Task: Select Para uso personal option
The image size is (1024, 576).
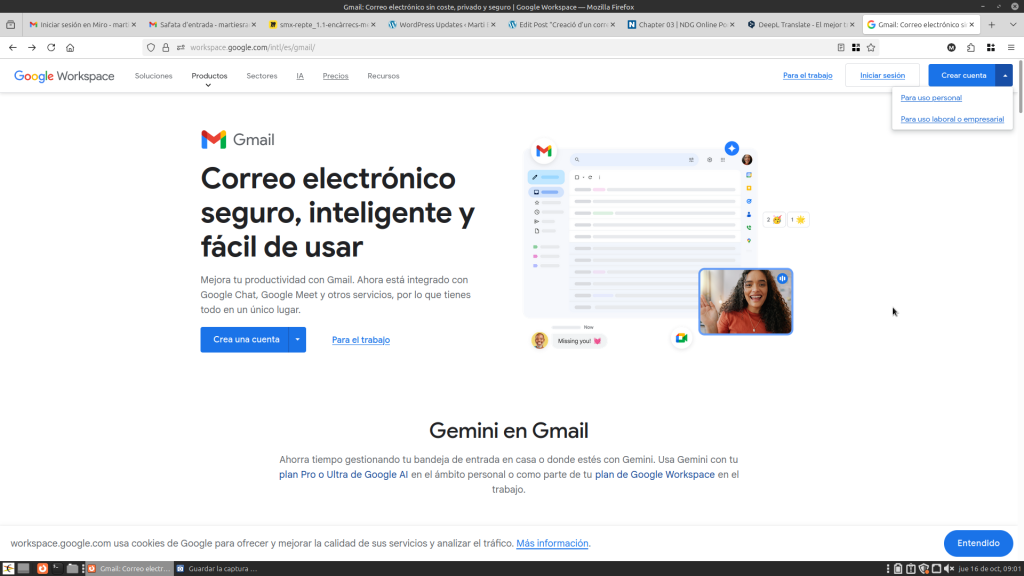Action: pos(931,98)
